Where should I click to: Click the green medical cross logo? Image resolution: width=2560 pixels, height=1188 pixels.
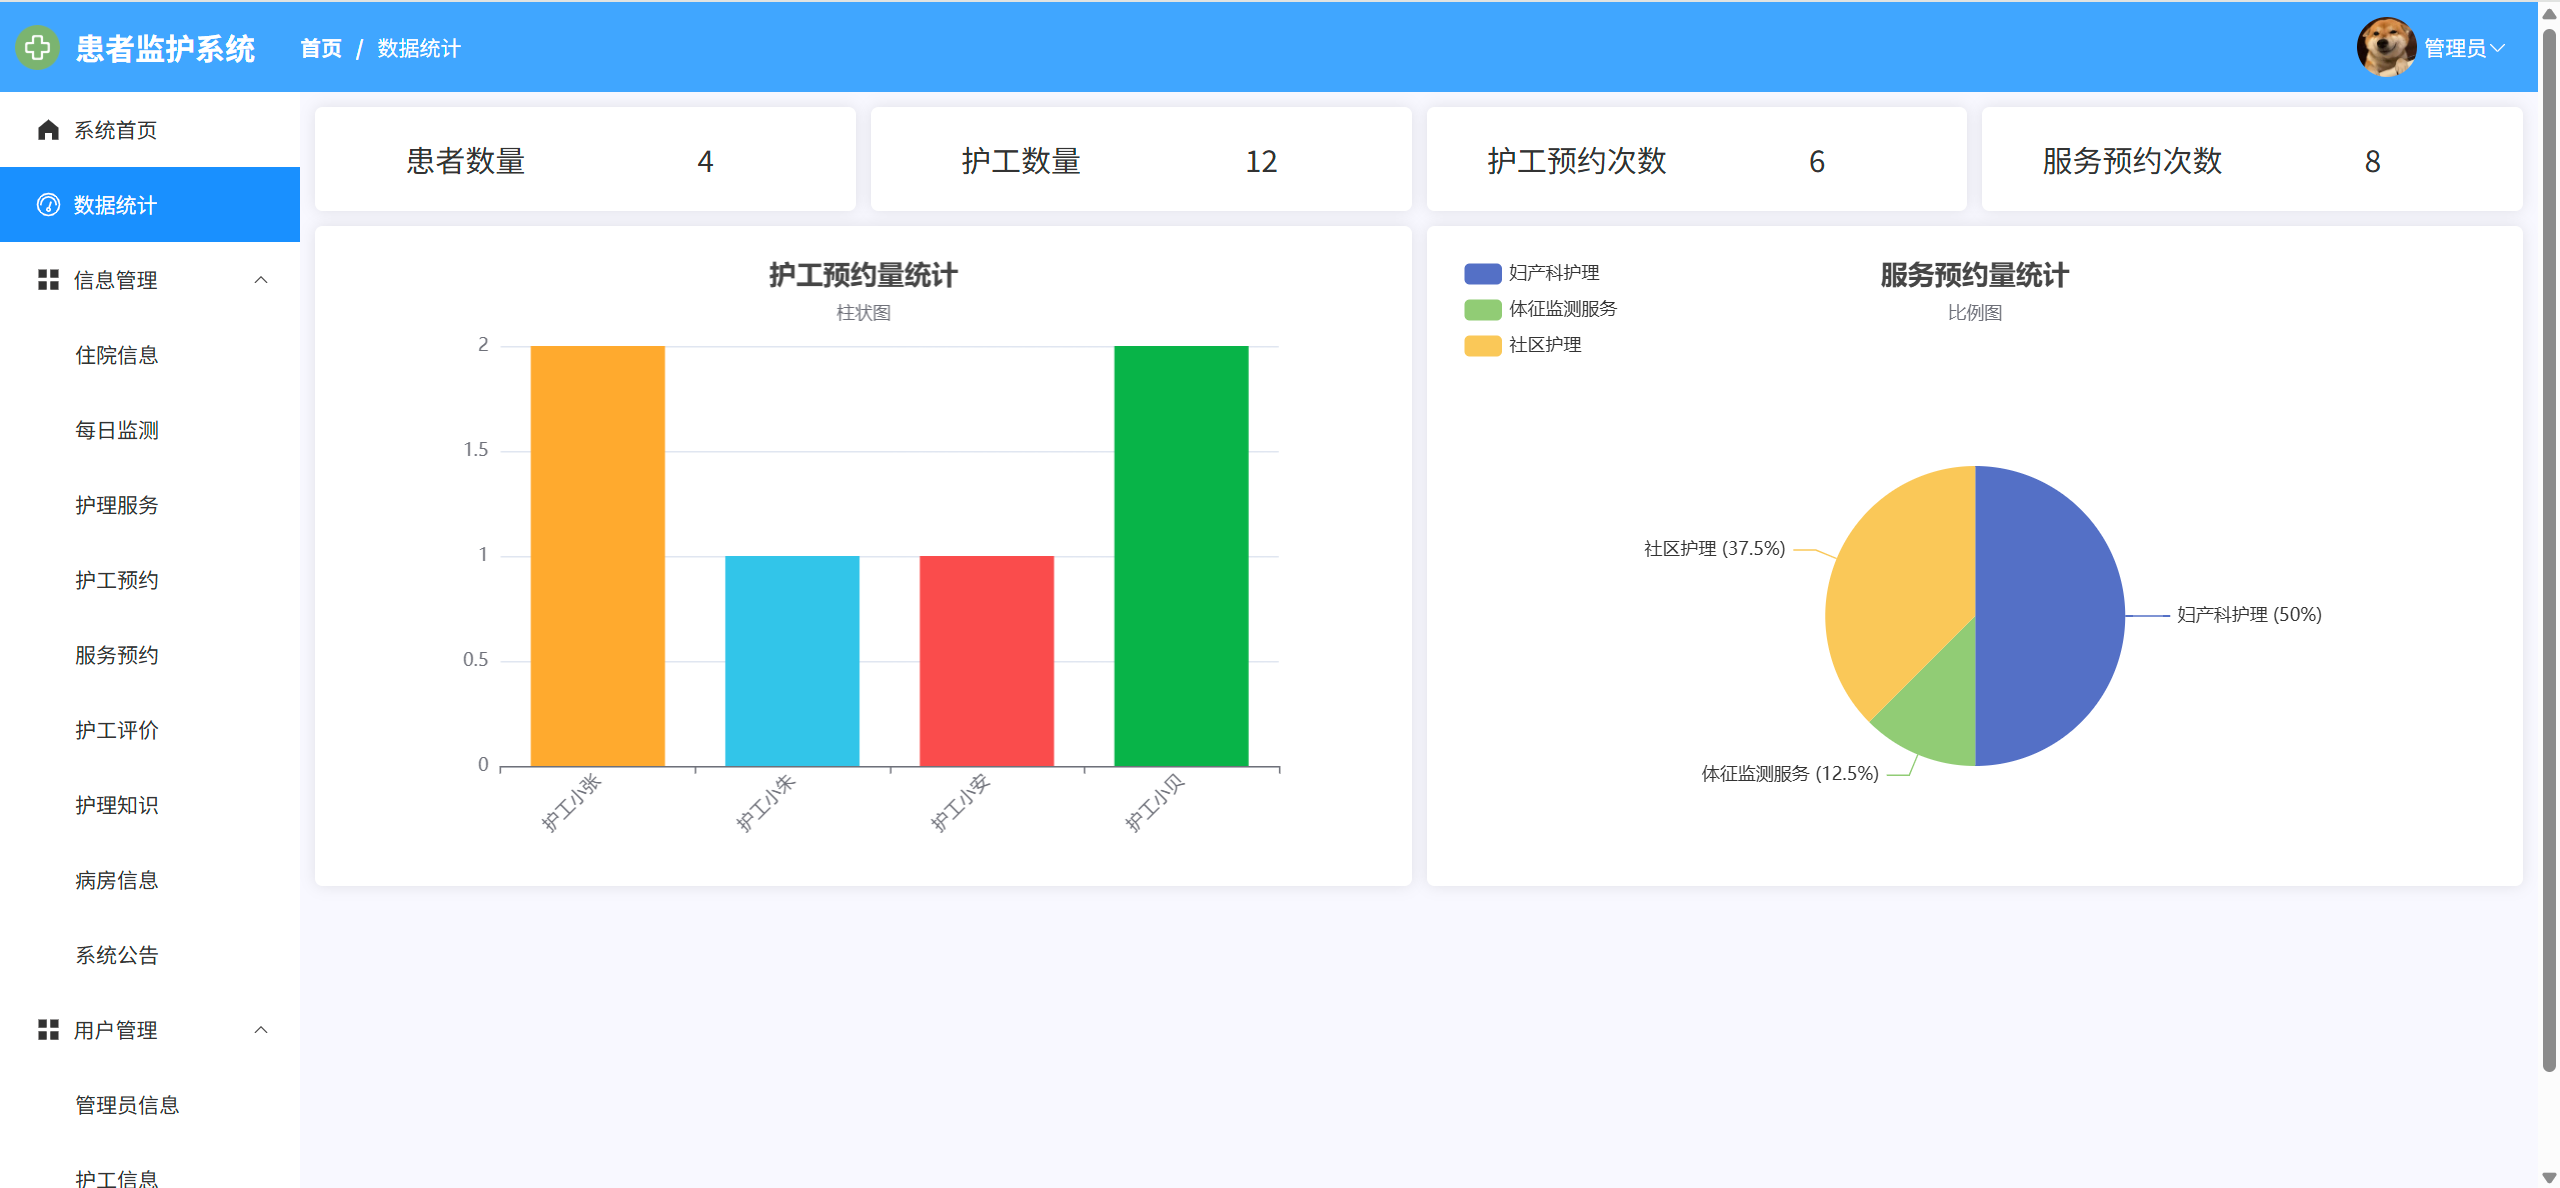pos(38,47)
